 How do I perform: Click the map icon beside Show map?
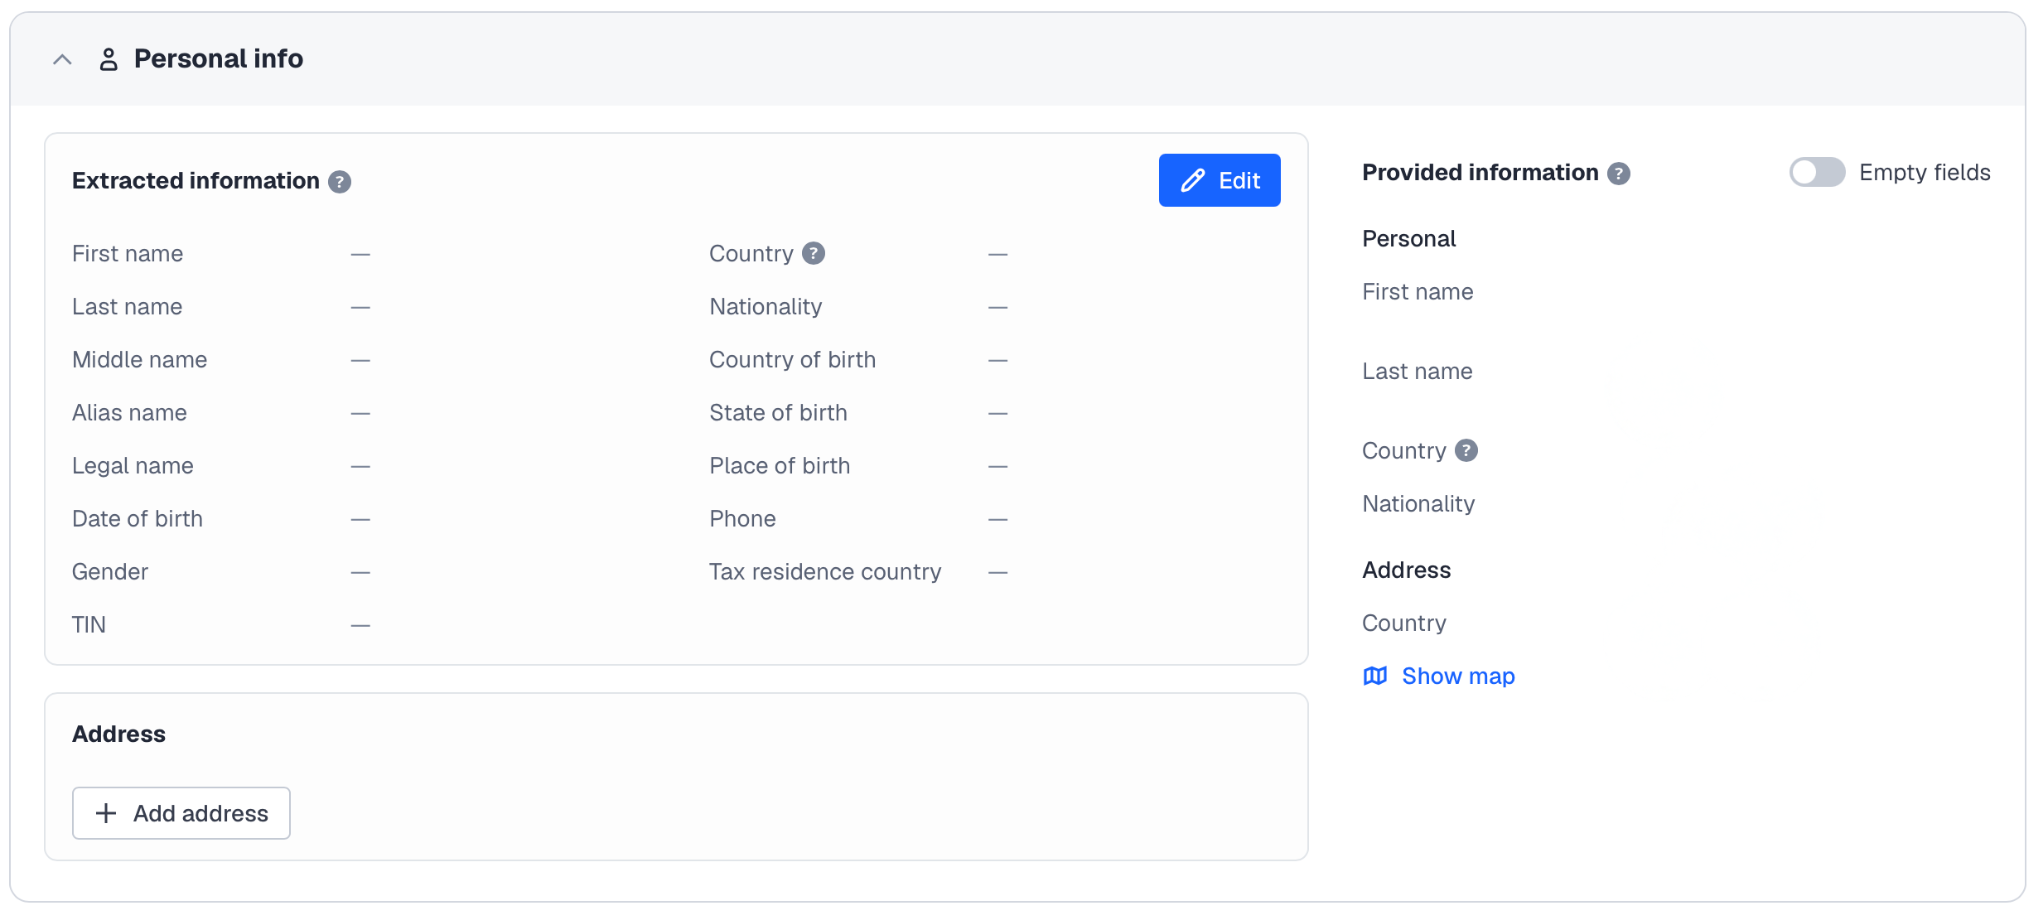click(x=1376, y=677)
